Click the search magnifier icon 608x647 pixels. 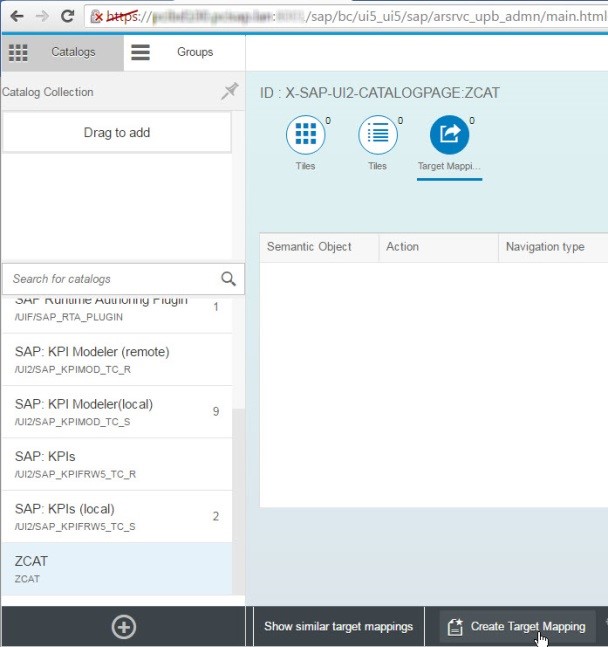click(x=229, y=279)
